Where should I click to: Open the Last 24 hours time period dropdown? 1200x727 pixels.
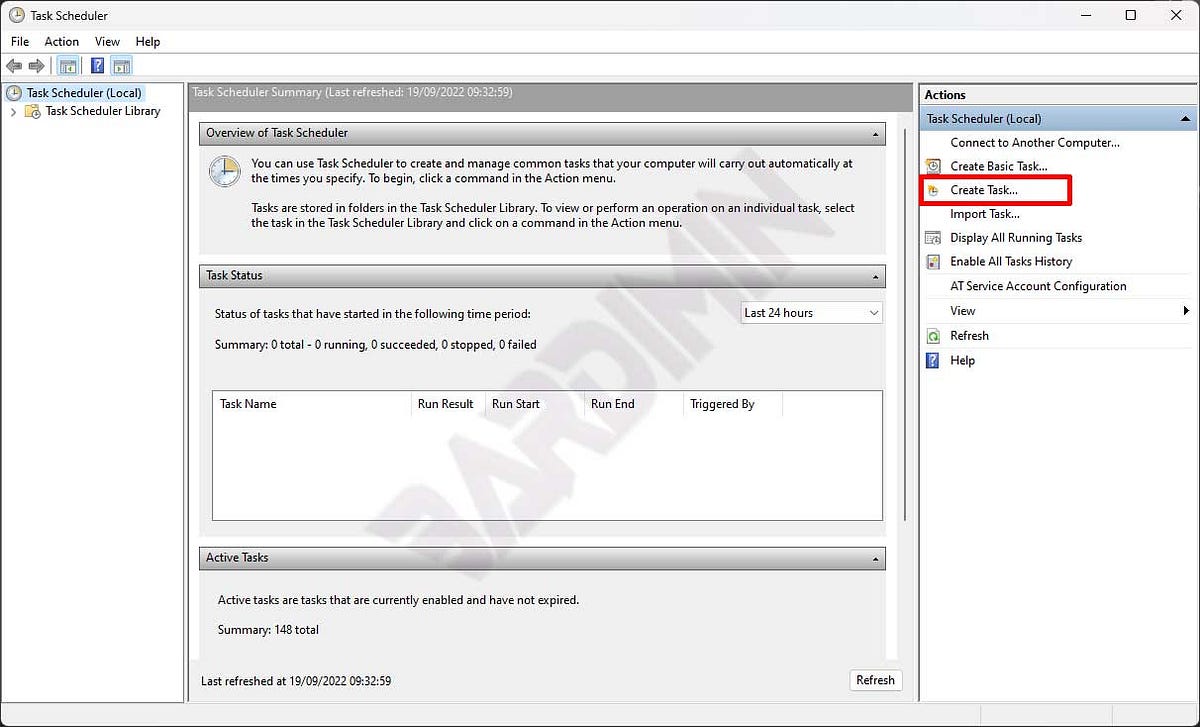click(x=875, y=312)
